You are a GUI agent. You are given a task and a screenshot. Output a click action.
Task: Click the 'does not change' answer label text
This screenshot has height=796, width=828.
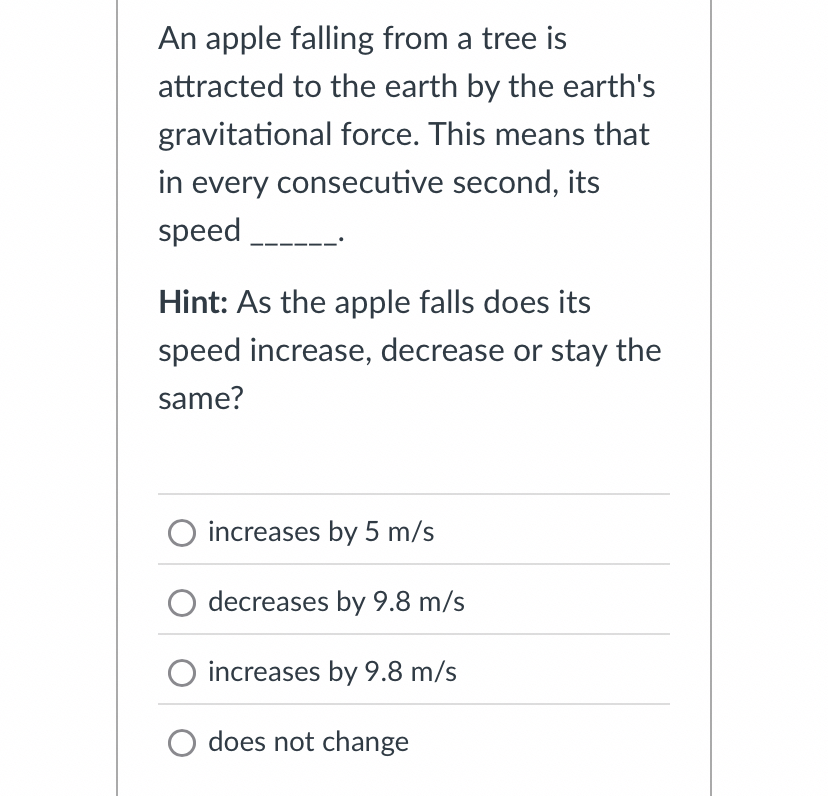coord(308,742)
